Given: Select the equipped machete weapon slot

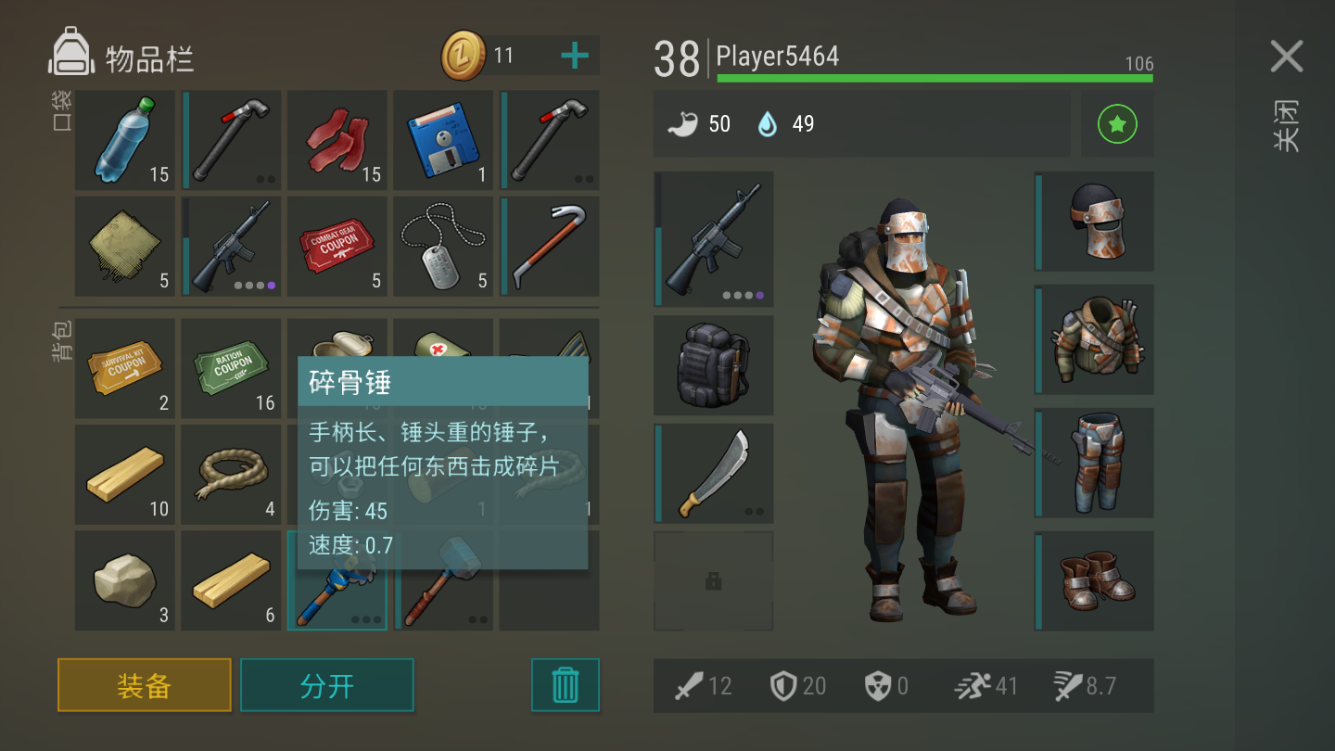Looking at the screenshot, I should (x=714, y=473).
